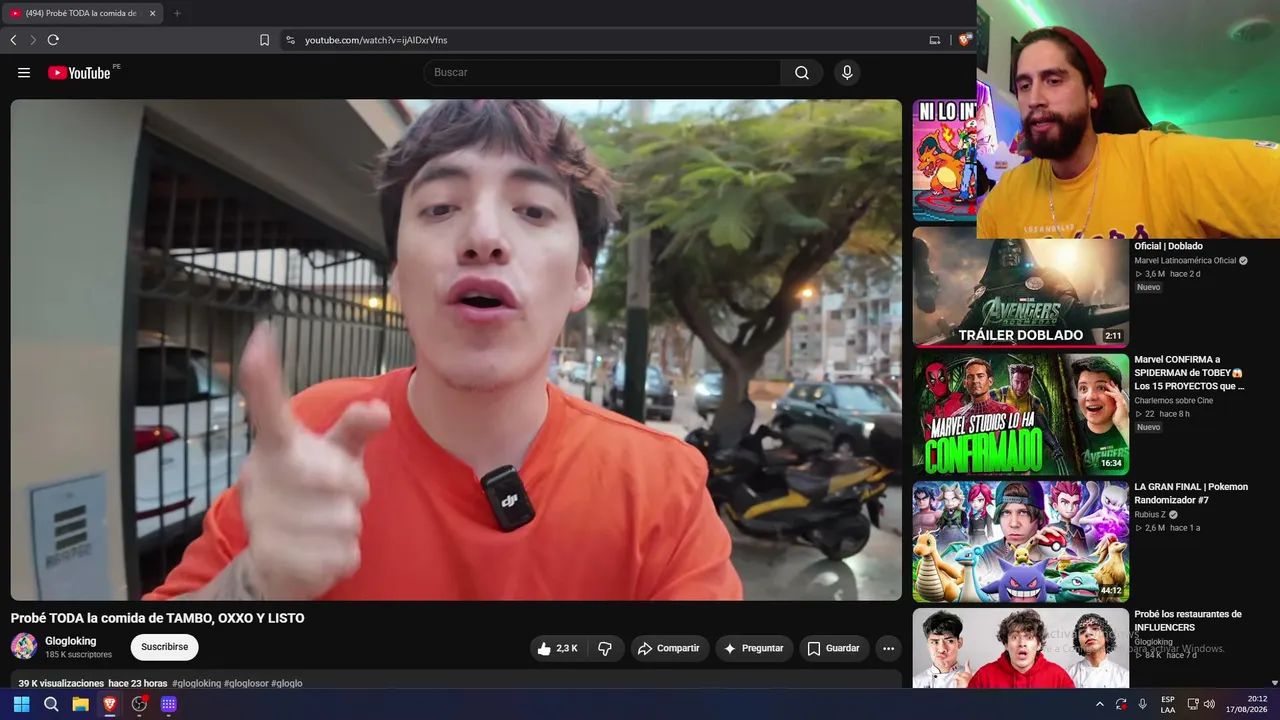Image resolution: width=1280 pixels, height=720 pixels.
Task: Open the YouTube guide hamburger menu
Action: [24, 72]
